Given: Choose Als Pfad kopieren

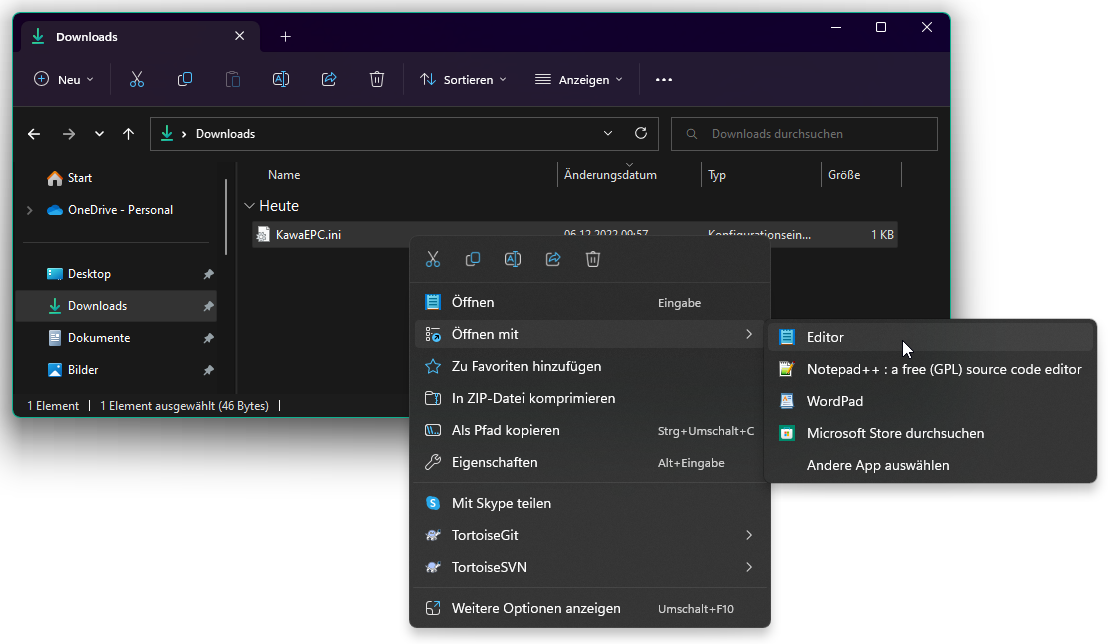Looking at the screenshot, I should pyautogui.click(x=590, y=430).
